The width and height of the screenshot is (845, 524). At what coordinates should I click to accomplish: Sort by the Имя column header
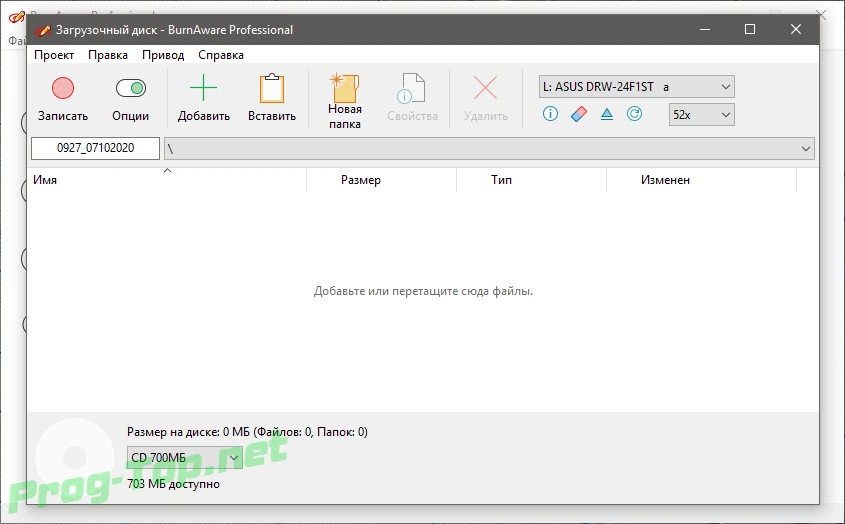pyautogui.click(x=167, y=180)
